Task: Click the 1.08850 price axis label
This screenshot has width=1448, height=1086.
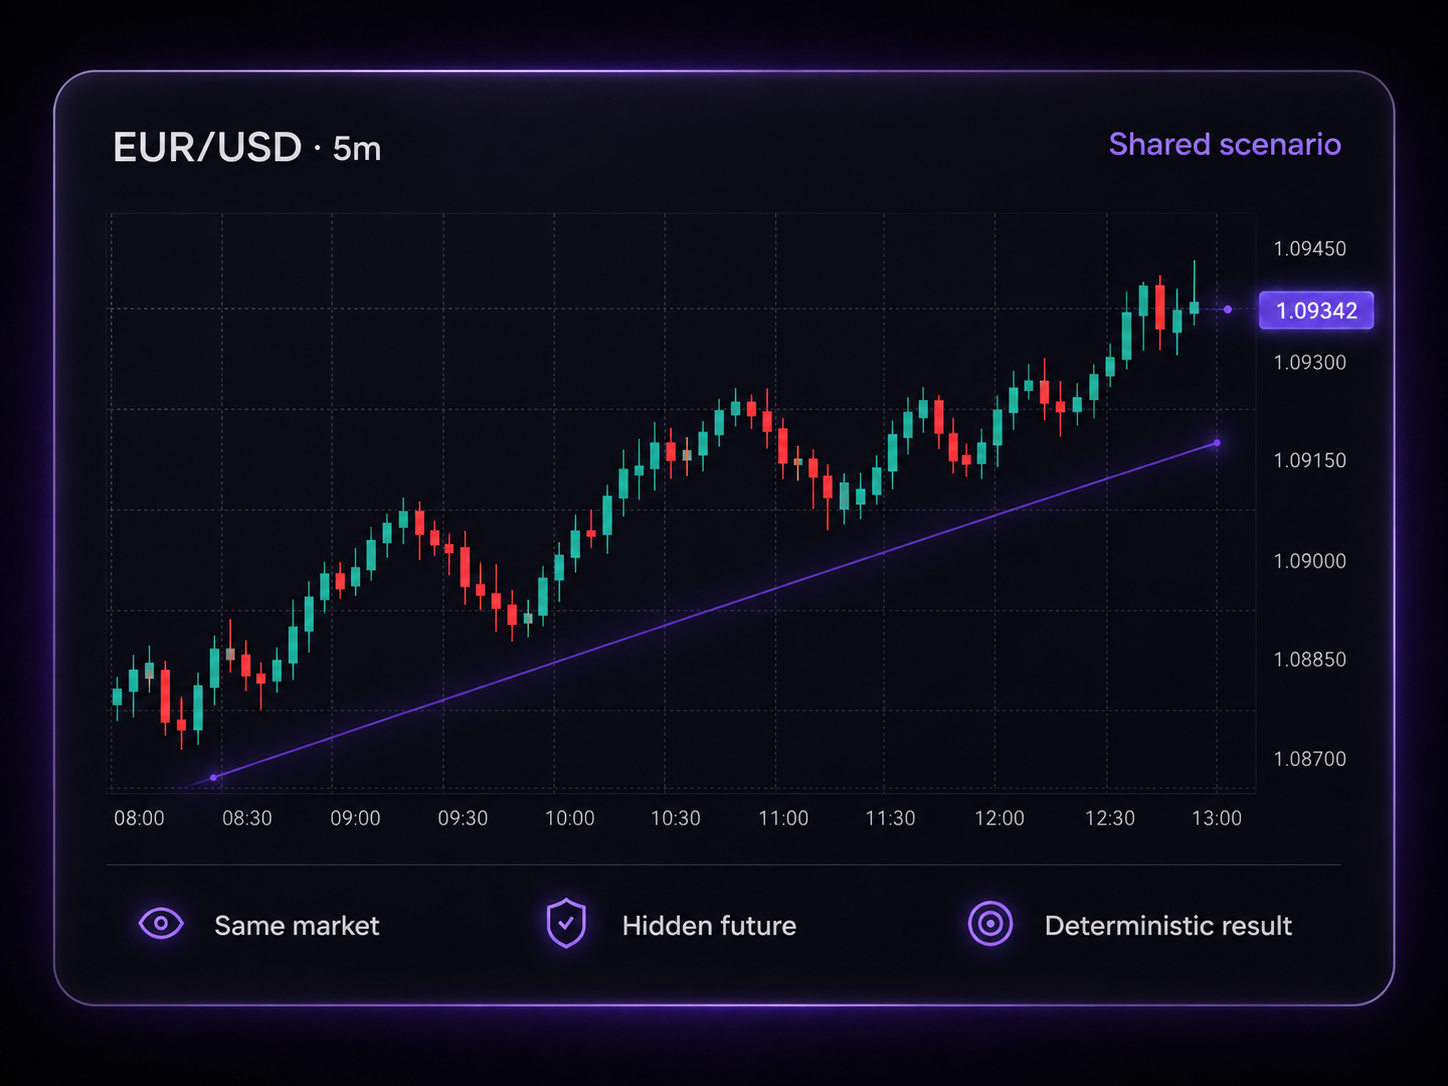Action: [x=1309, y=659]
